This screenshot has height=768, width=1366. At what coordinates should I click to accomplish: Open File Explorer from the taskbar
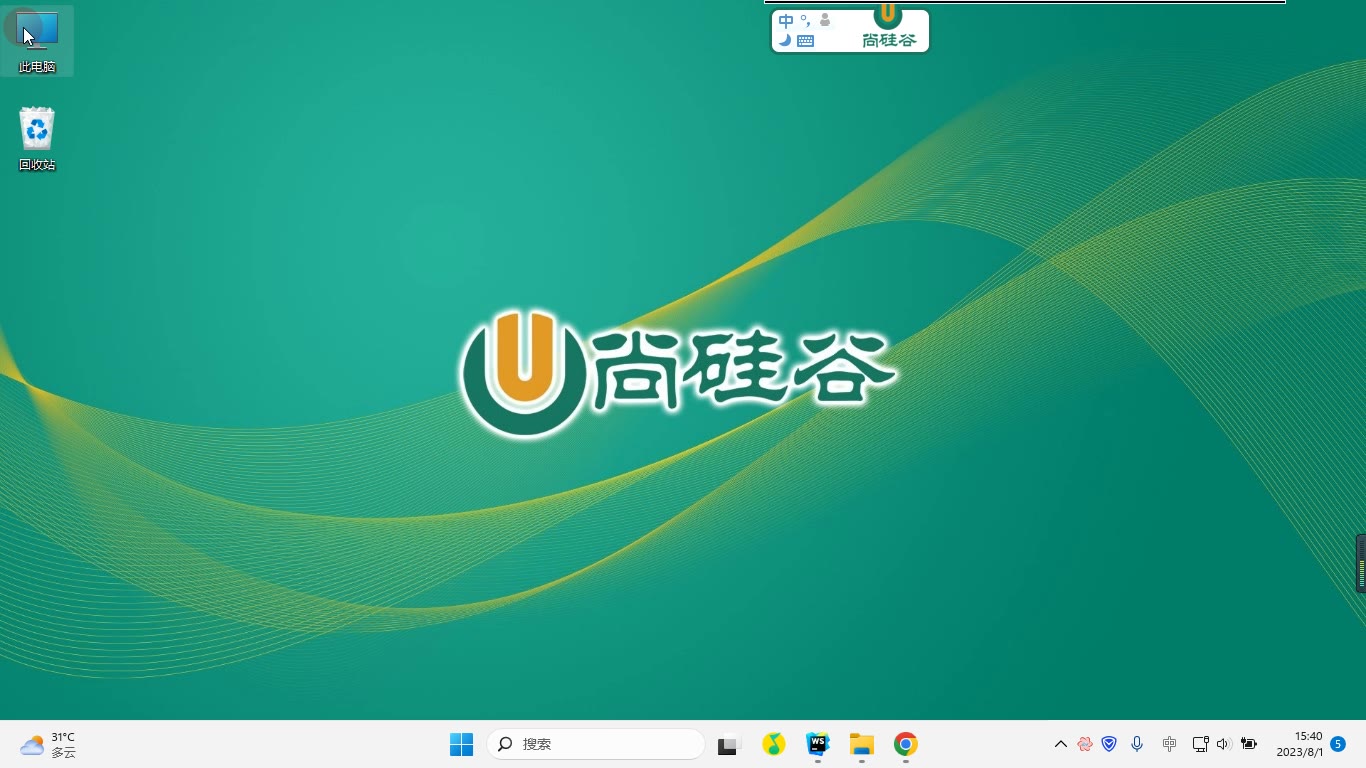pyautogui.click(x=862, y=744)
